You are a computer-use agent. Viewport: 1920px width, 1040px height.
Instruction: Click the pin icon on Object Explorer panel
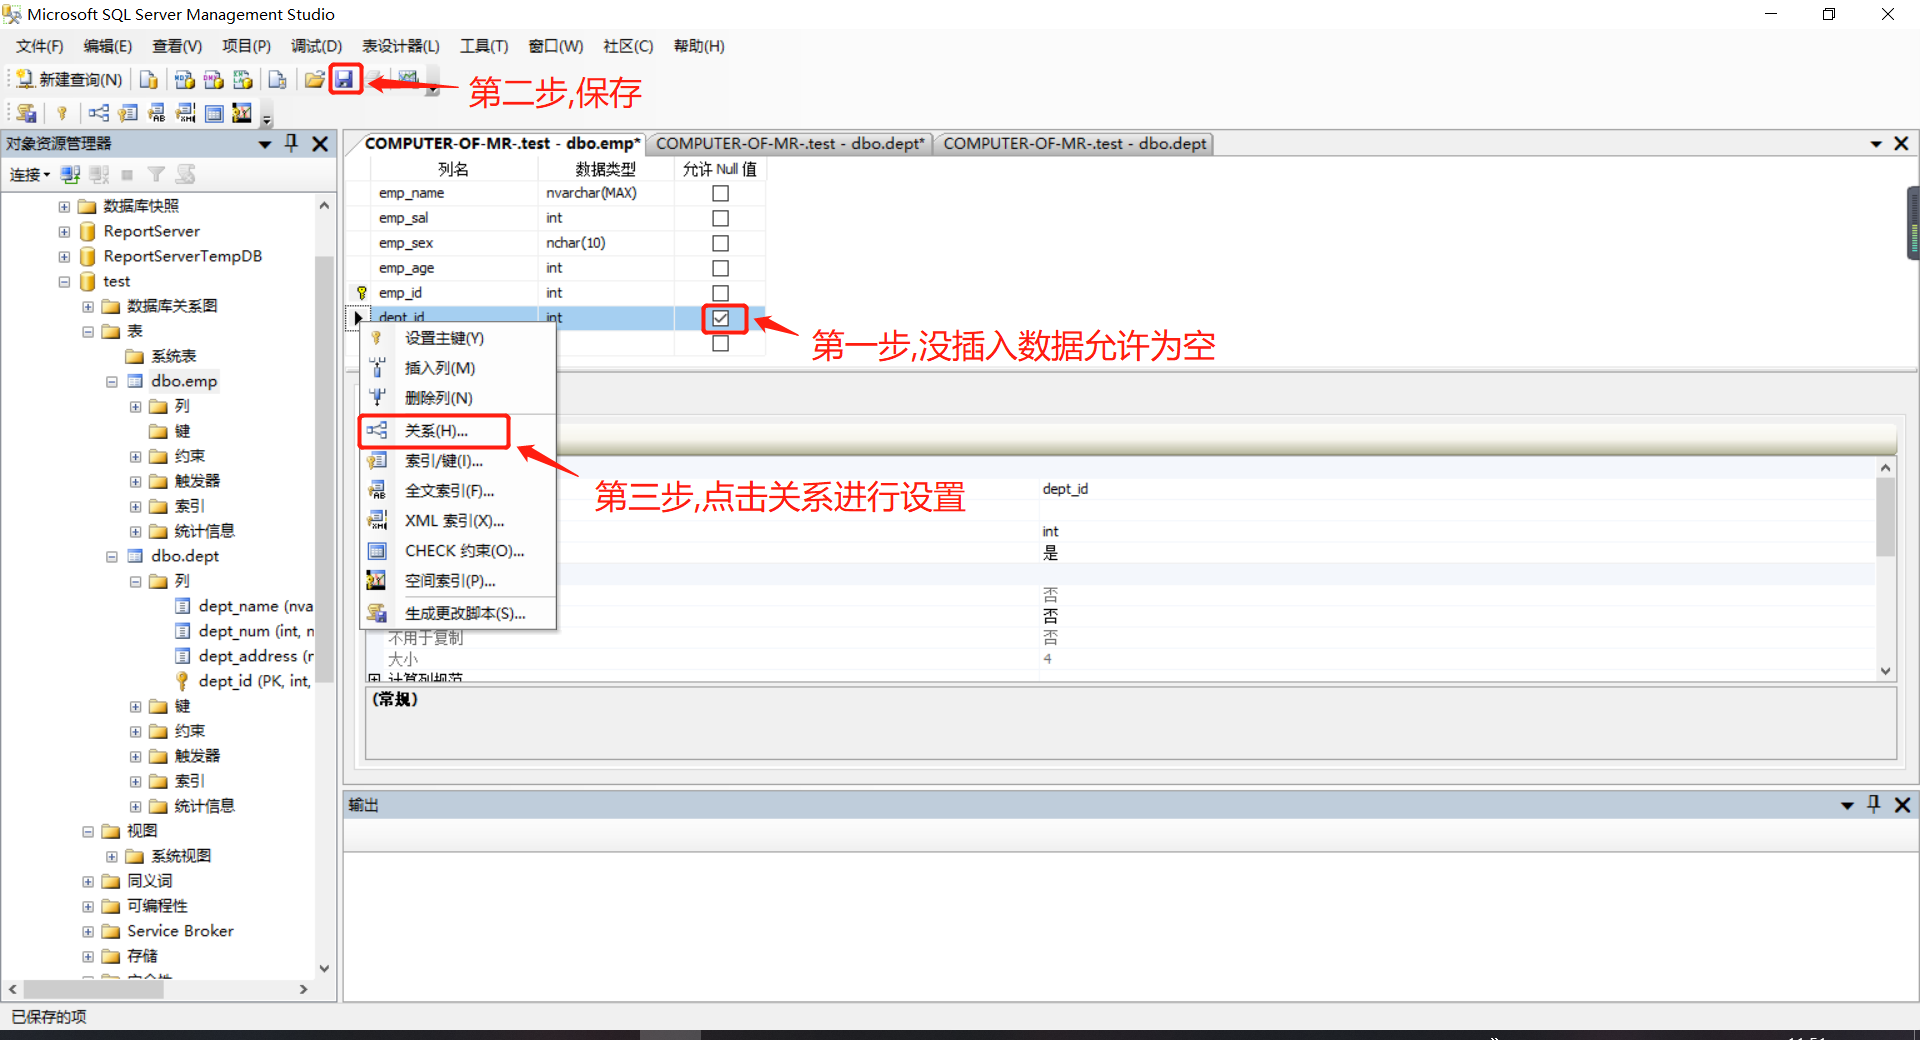pyautogui.click(x=290, y=143)
